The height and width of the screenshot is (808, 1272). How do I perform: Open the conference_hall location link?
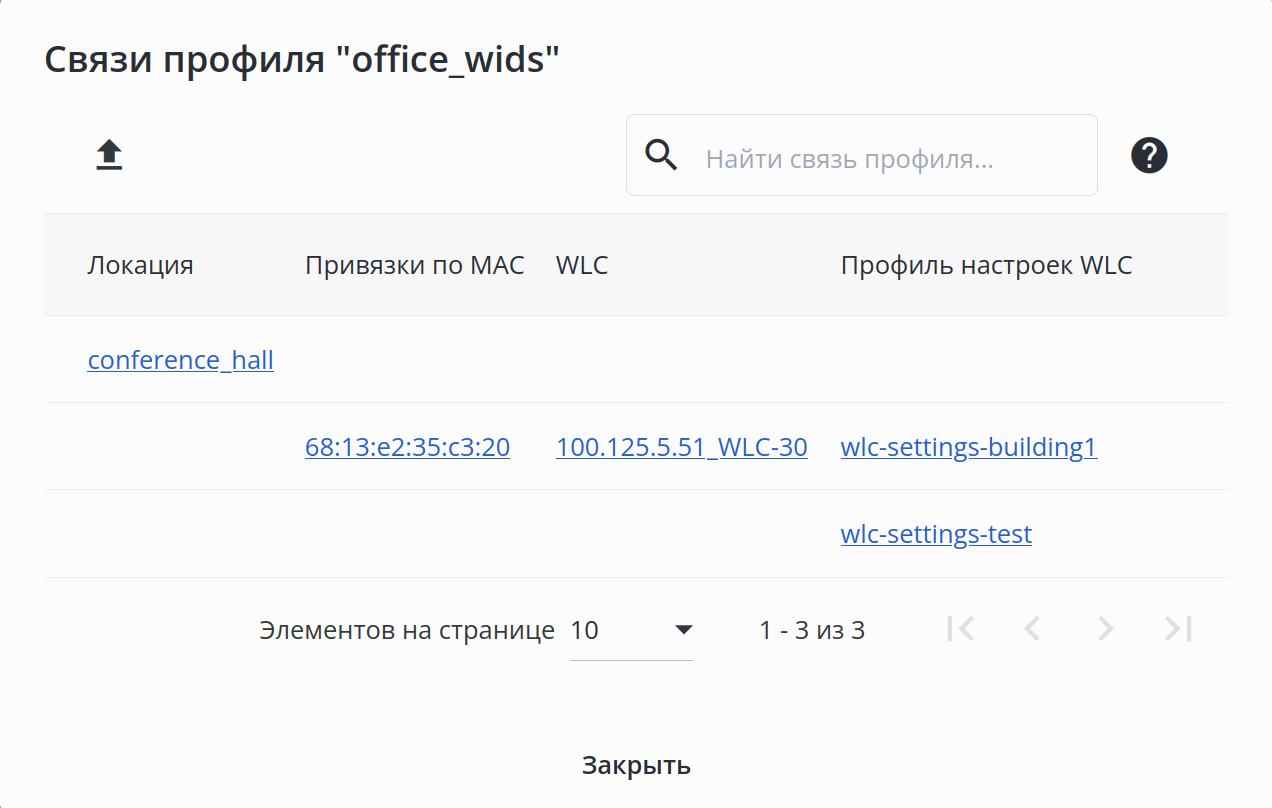pos(181,360)
